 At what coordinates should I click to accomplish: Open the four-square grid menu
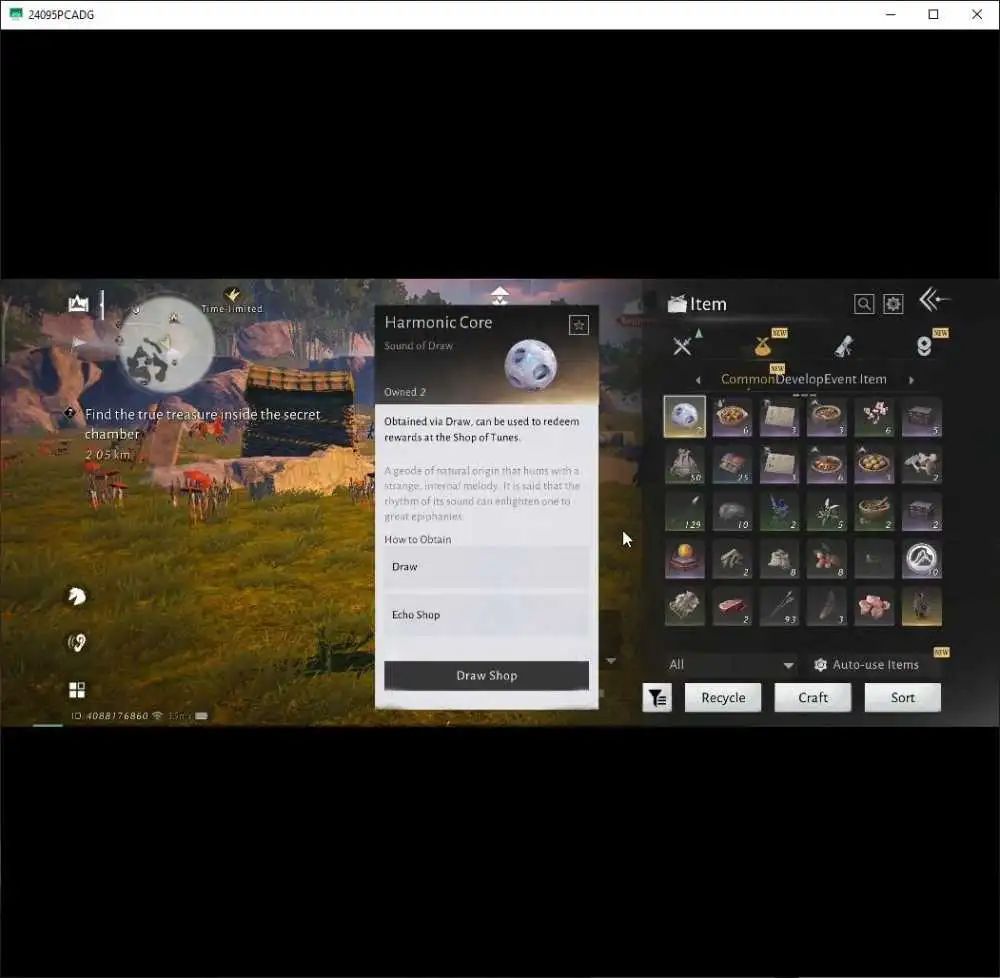[x=77, y=690]
